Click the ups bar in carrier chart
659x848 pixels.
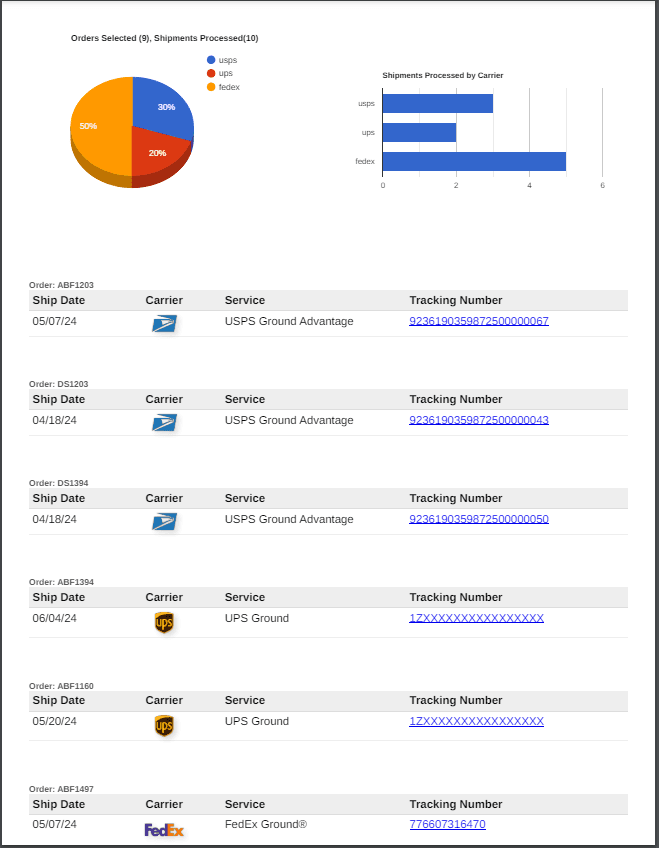click(419, 132)
